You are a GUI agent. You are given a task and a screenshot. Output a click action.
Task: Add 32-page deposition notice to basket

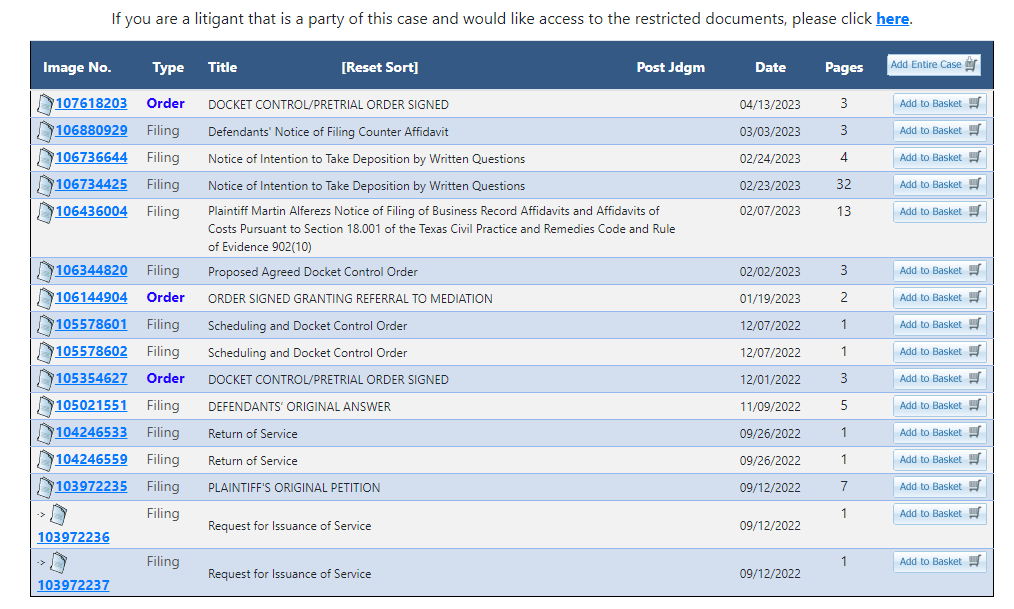click(940, 186)
